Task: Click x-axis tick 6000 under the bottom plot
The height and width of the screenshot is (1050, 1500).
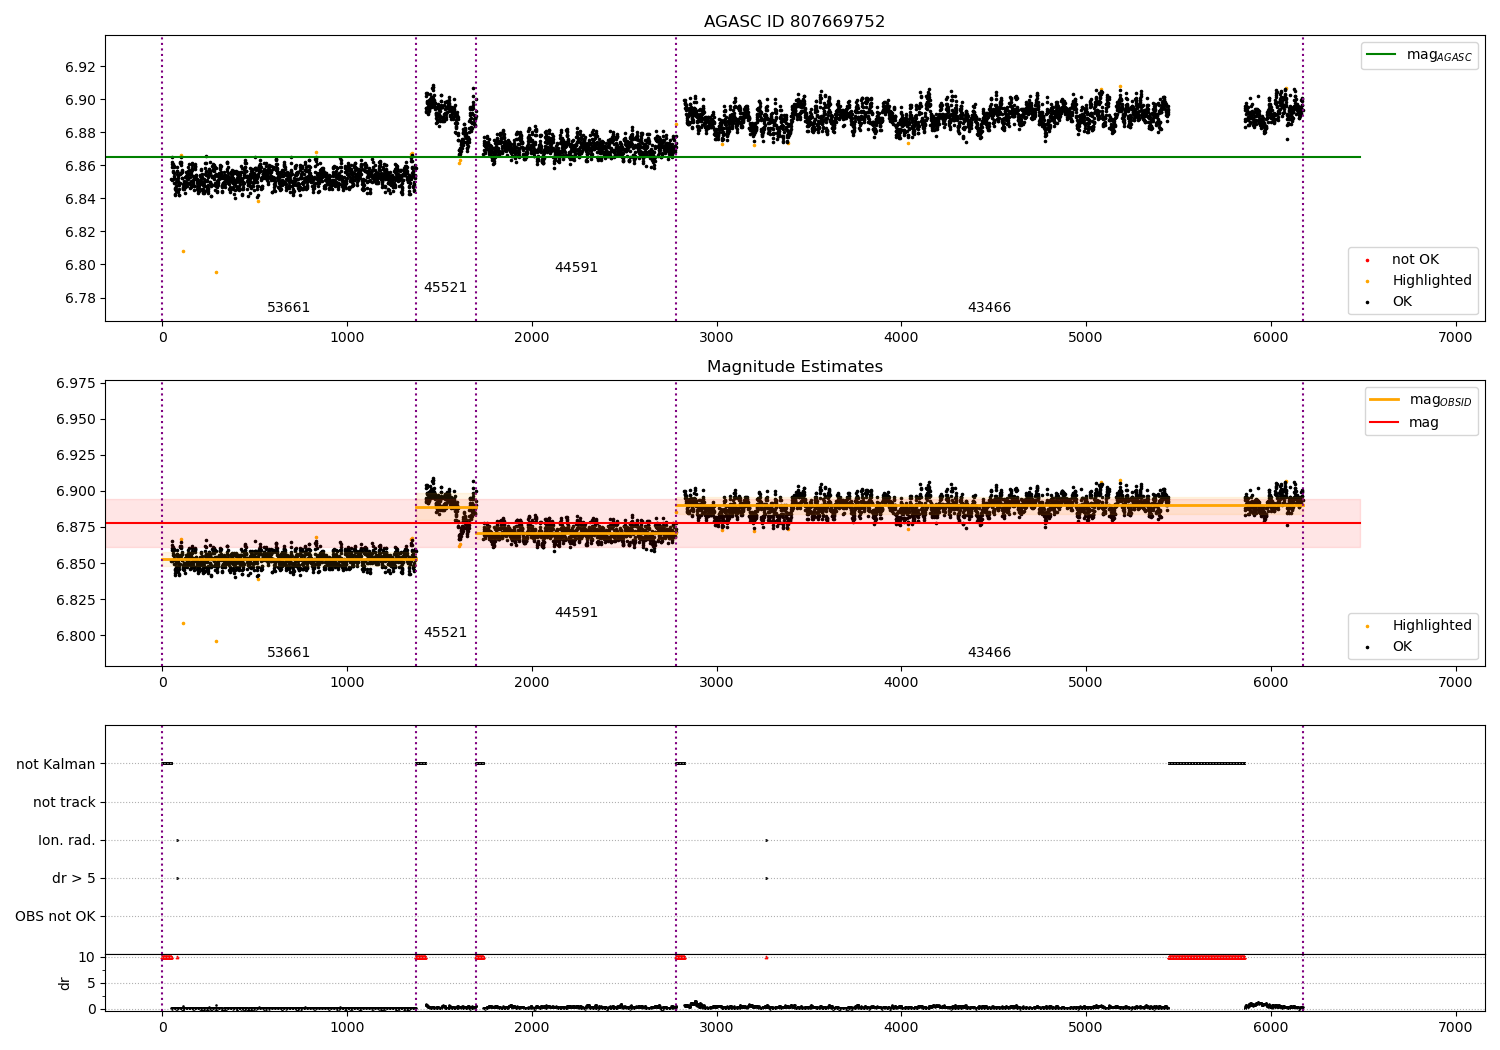Action: coord(1270,1027)
